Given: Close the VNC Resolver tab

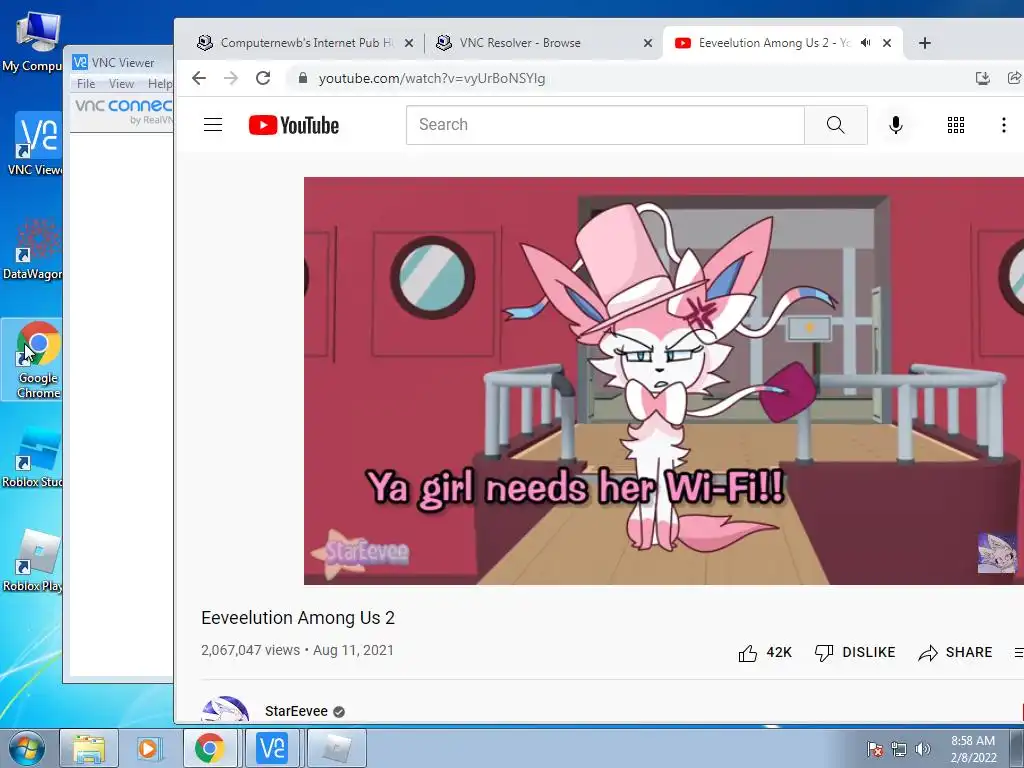Looking at the screenshot, I should (648, 43).
